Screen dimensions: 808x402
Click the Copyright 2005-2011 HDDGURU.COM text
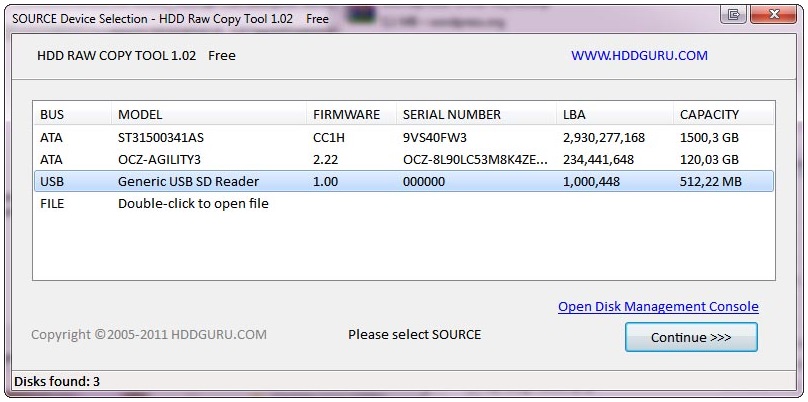coord(149,334)
